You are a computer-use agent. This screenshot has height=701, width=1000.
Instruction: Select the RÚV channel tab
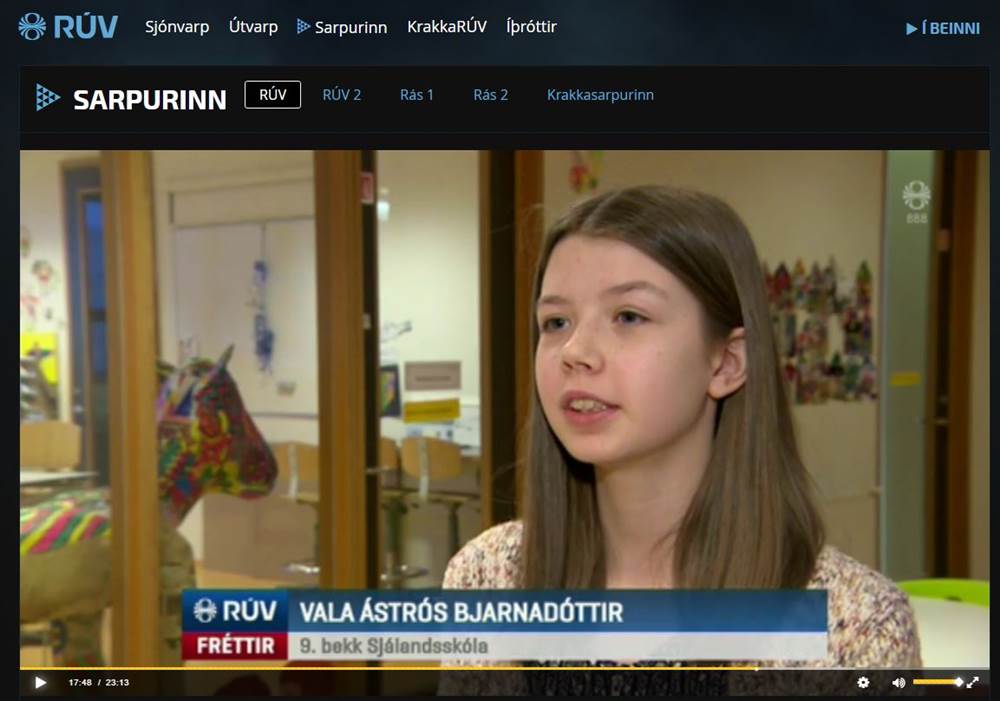pos(272,95)
